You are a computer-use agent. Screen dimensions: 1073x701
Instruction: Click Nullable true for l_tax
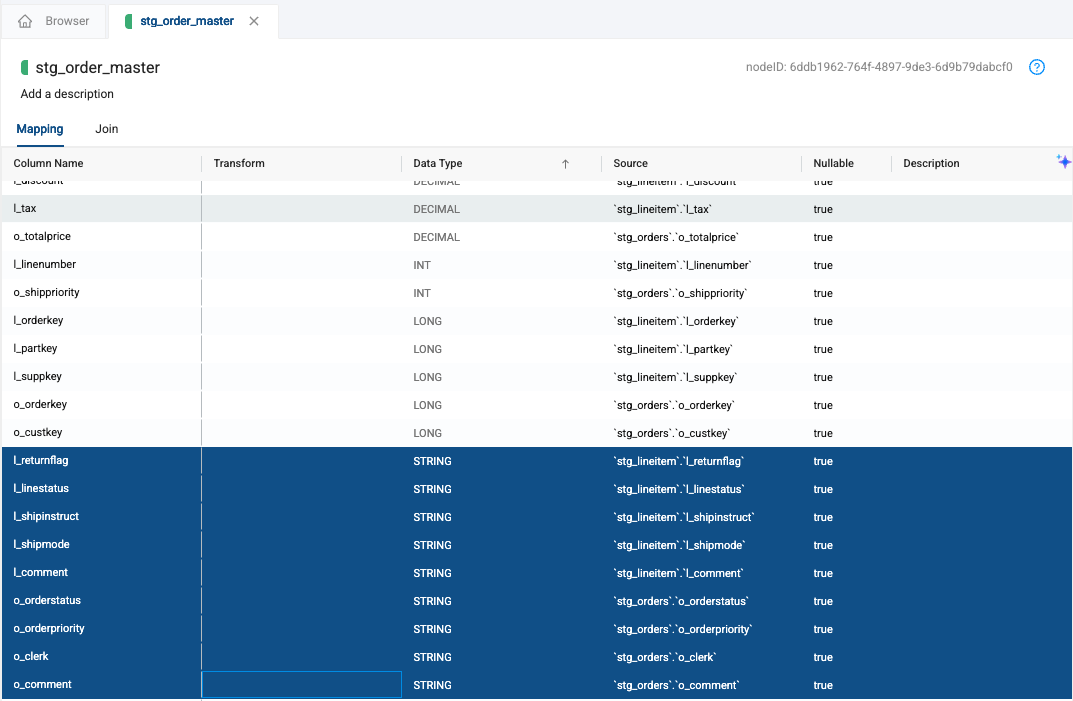click(823, 209)
